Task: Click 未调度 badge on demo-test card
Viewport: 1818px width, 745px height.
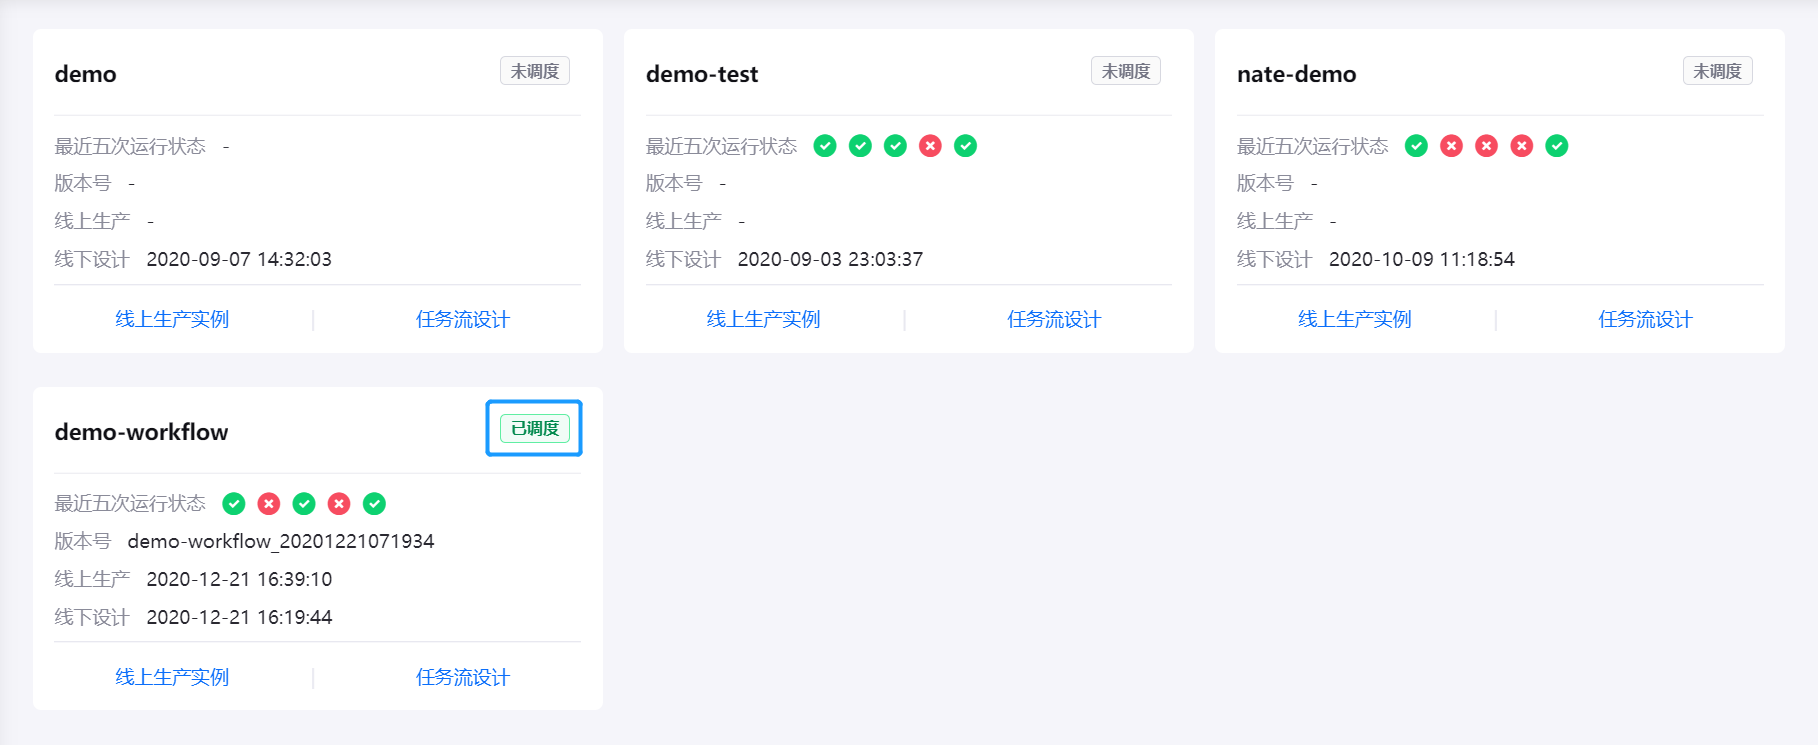Action: click(1126, 71)
